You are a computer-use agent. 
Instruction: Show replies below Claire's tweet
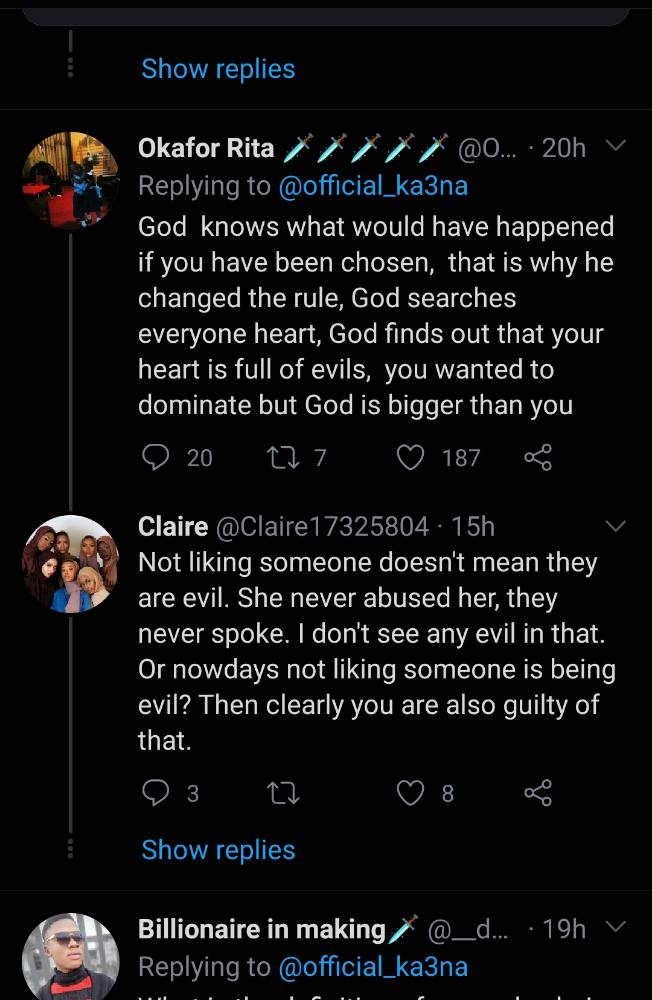point(218,850)
